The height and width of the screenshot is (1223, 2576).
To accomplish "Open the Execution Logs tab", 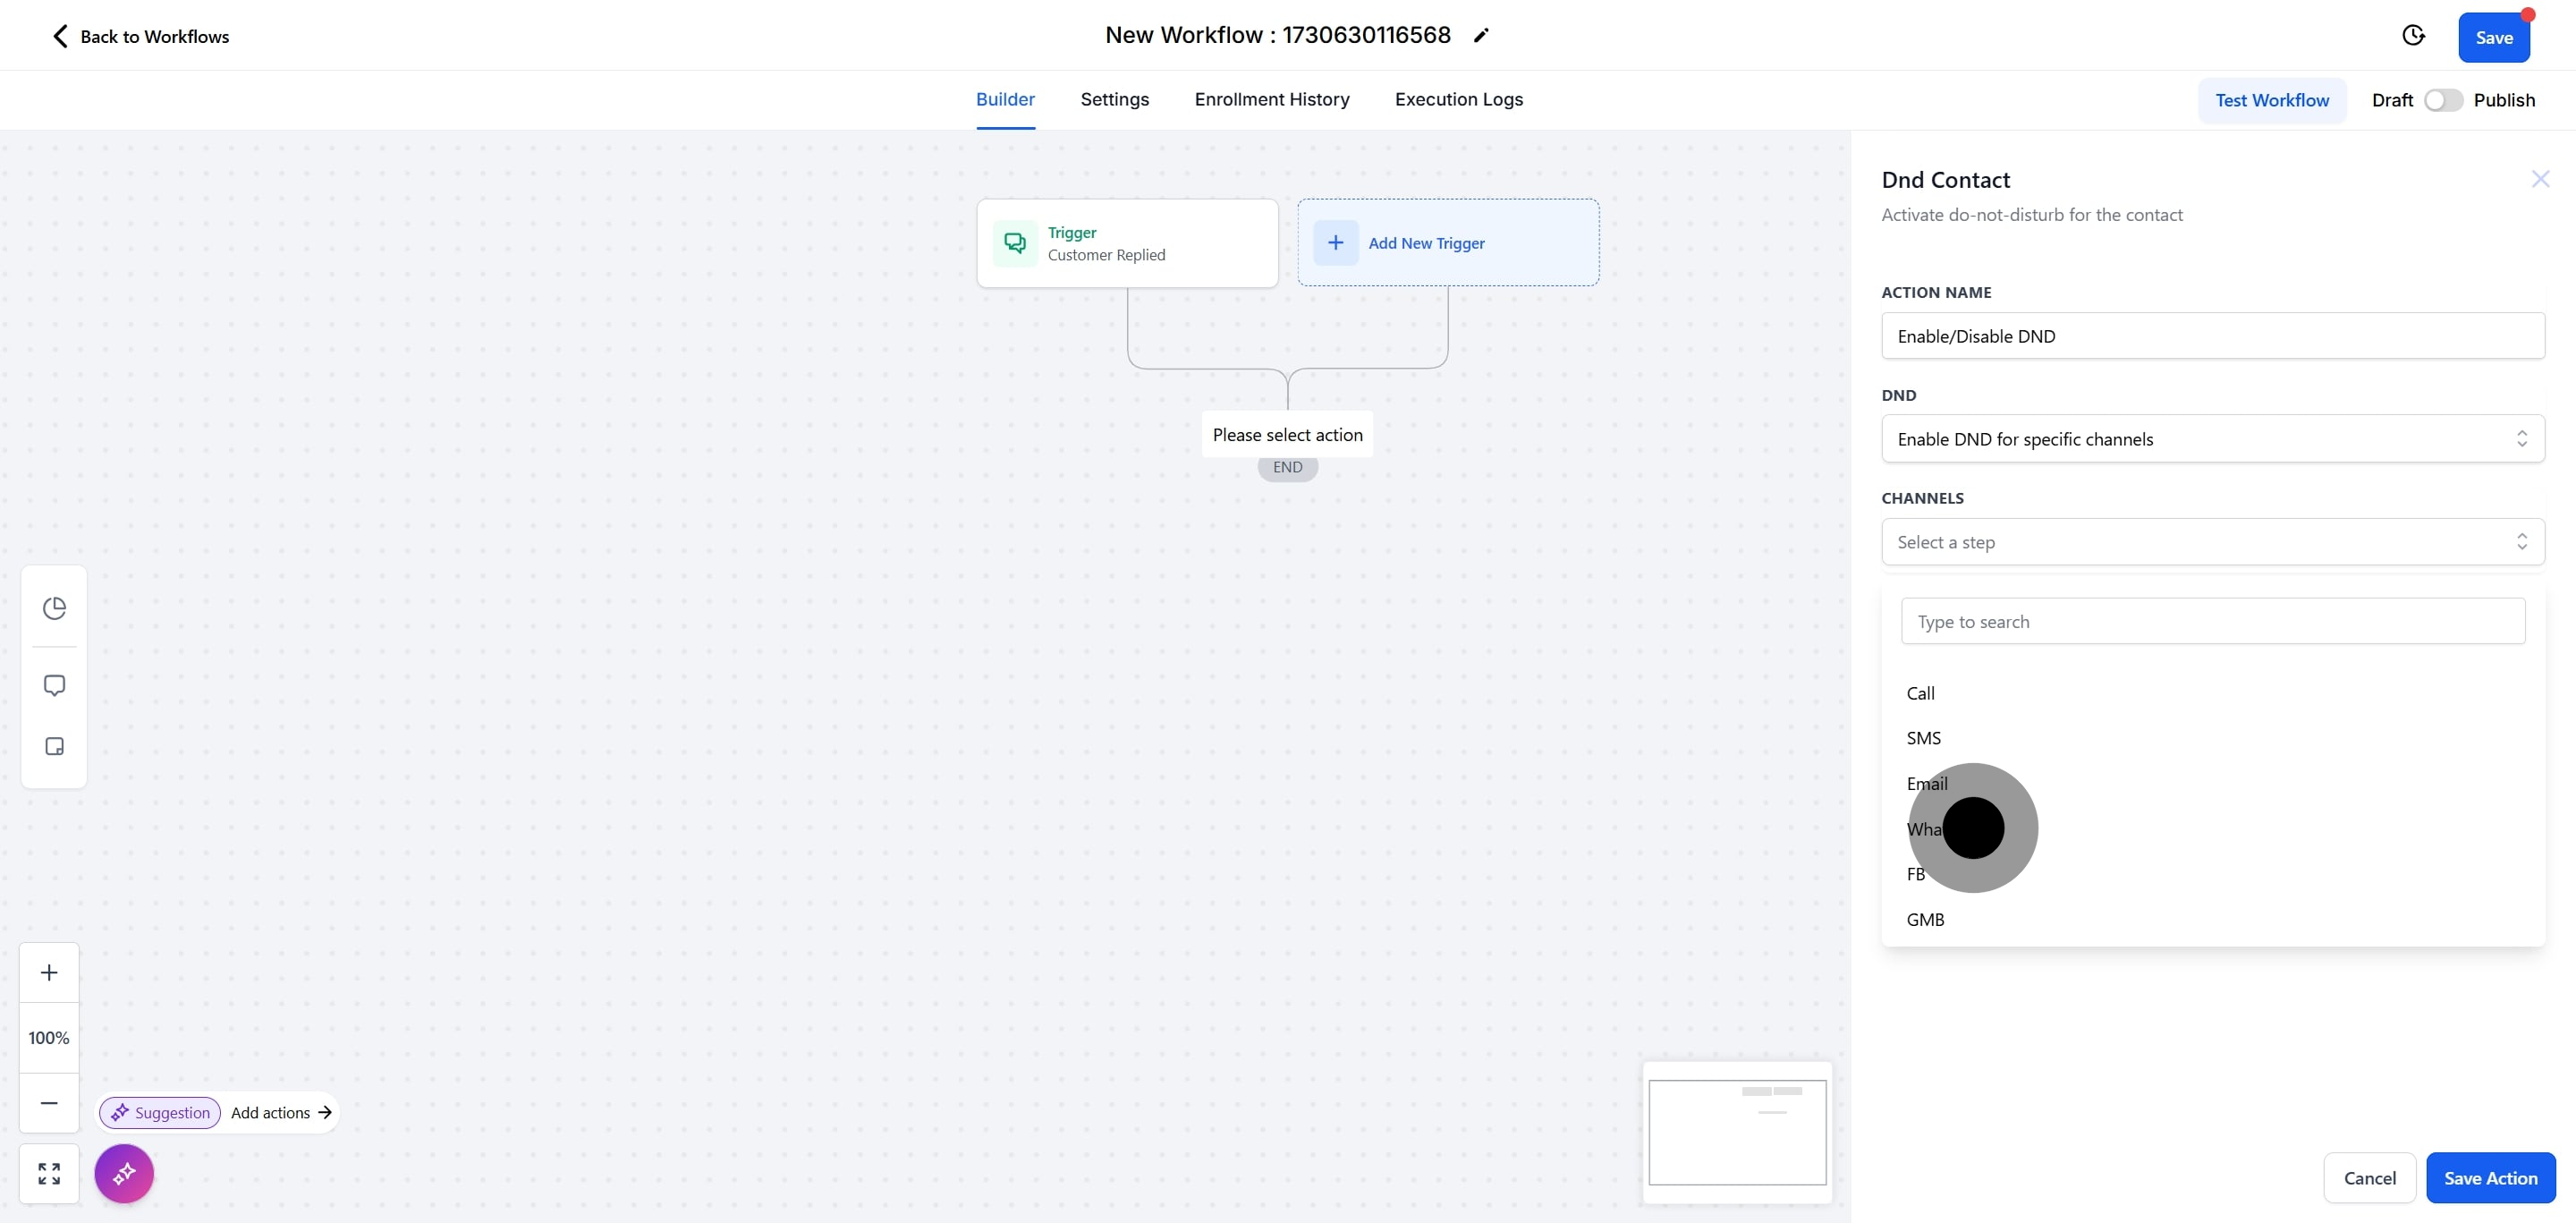I will click(x=1458, y=99).
